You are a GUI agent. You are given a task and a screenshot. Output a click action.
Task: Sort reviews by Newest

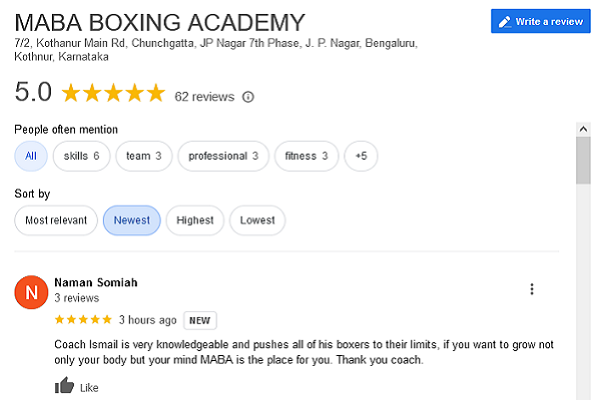pos(132,220)
